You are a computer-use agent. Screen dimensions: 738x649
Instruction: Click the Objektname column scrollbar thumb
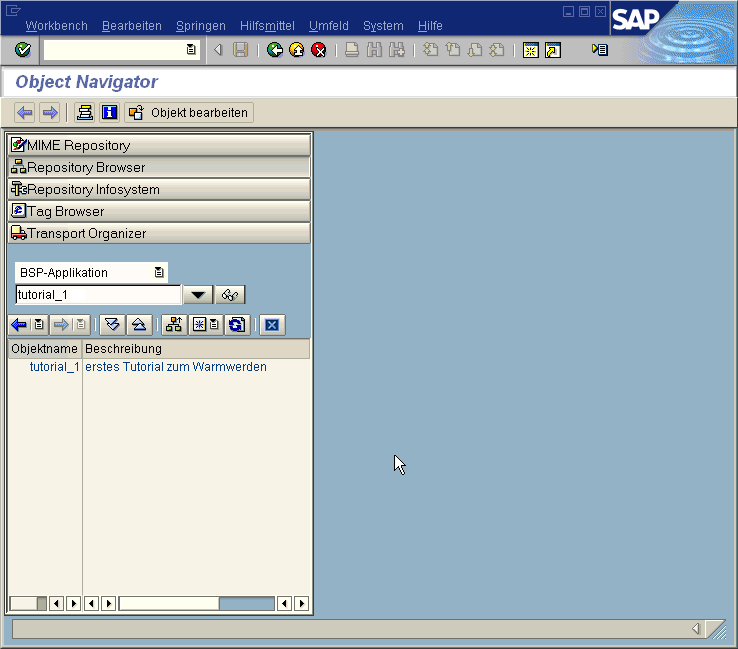coord(23,603)
